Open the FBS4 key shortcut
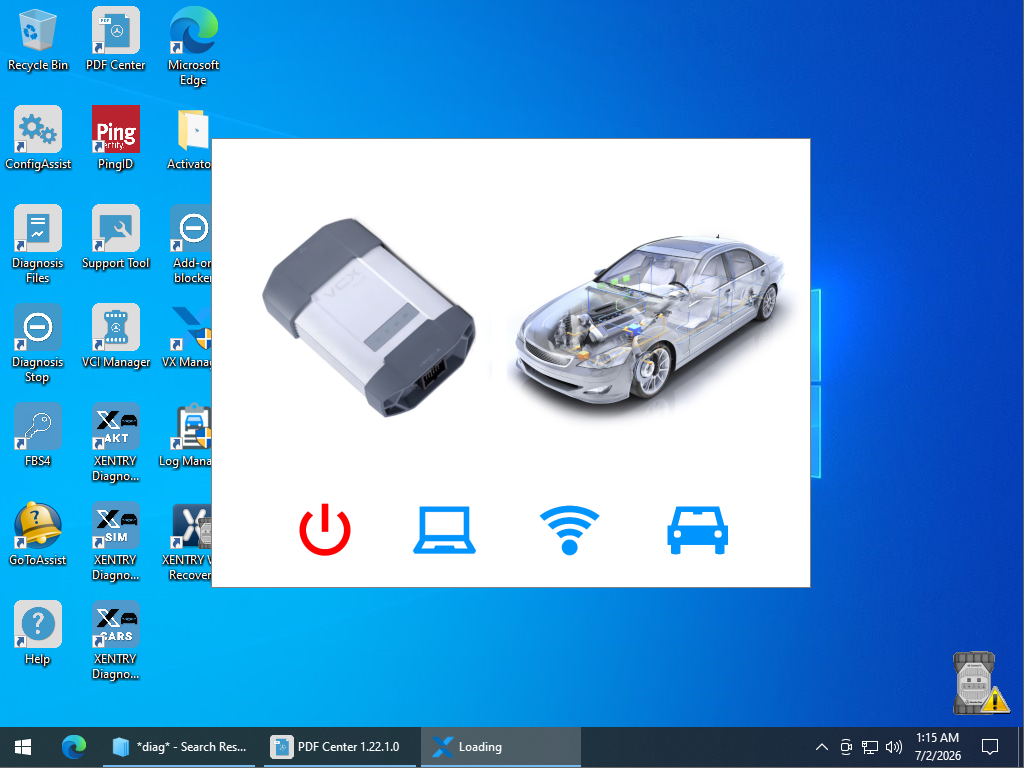 (x=38, y=435)
